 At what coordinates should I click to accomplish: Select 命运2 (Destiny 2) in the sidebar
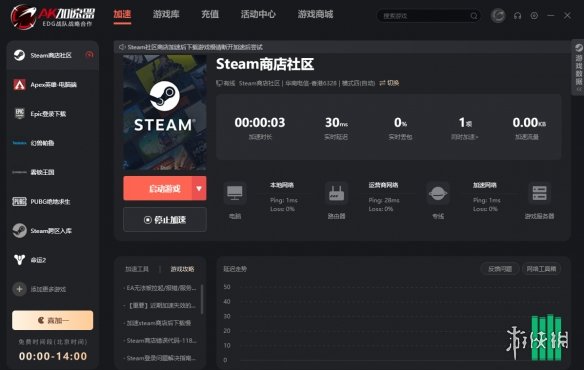coord(53,260)
